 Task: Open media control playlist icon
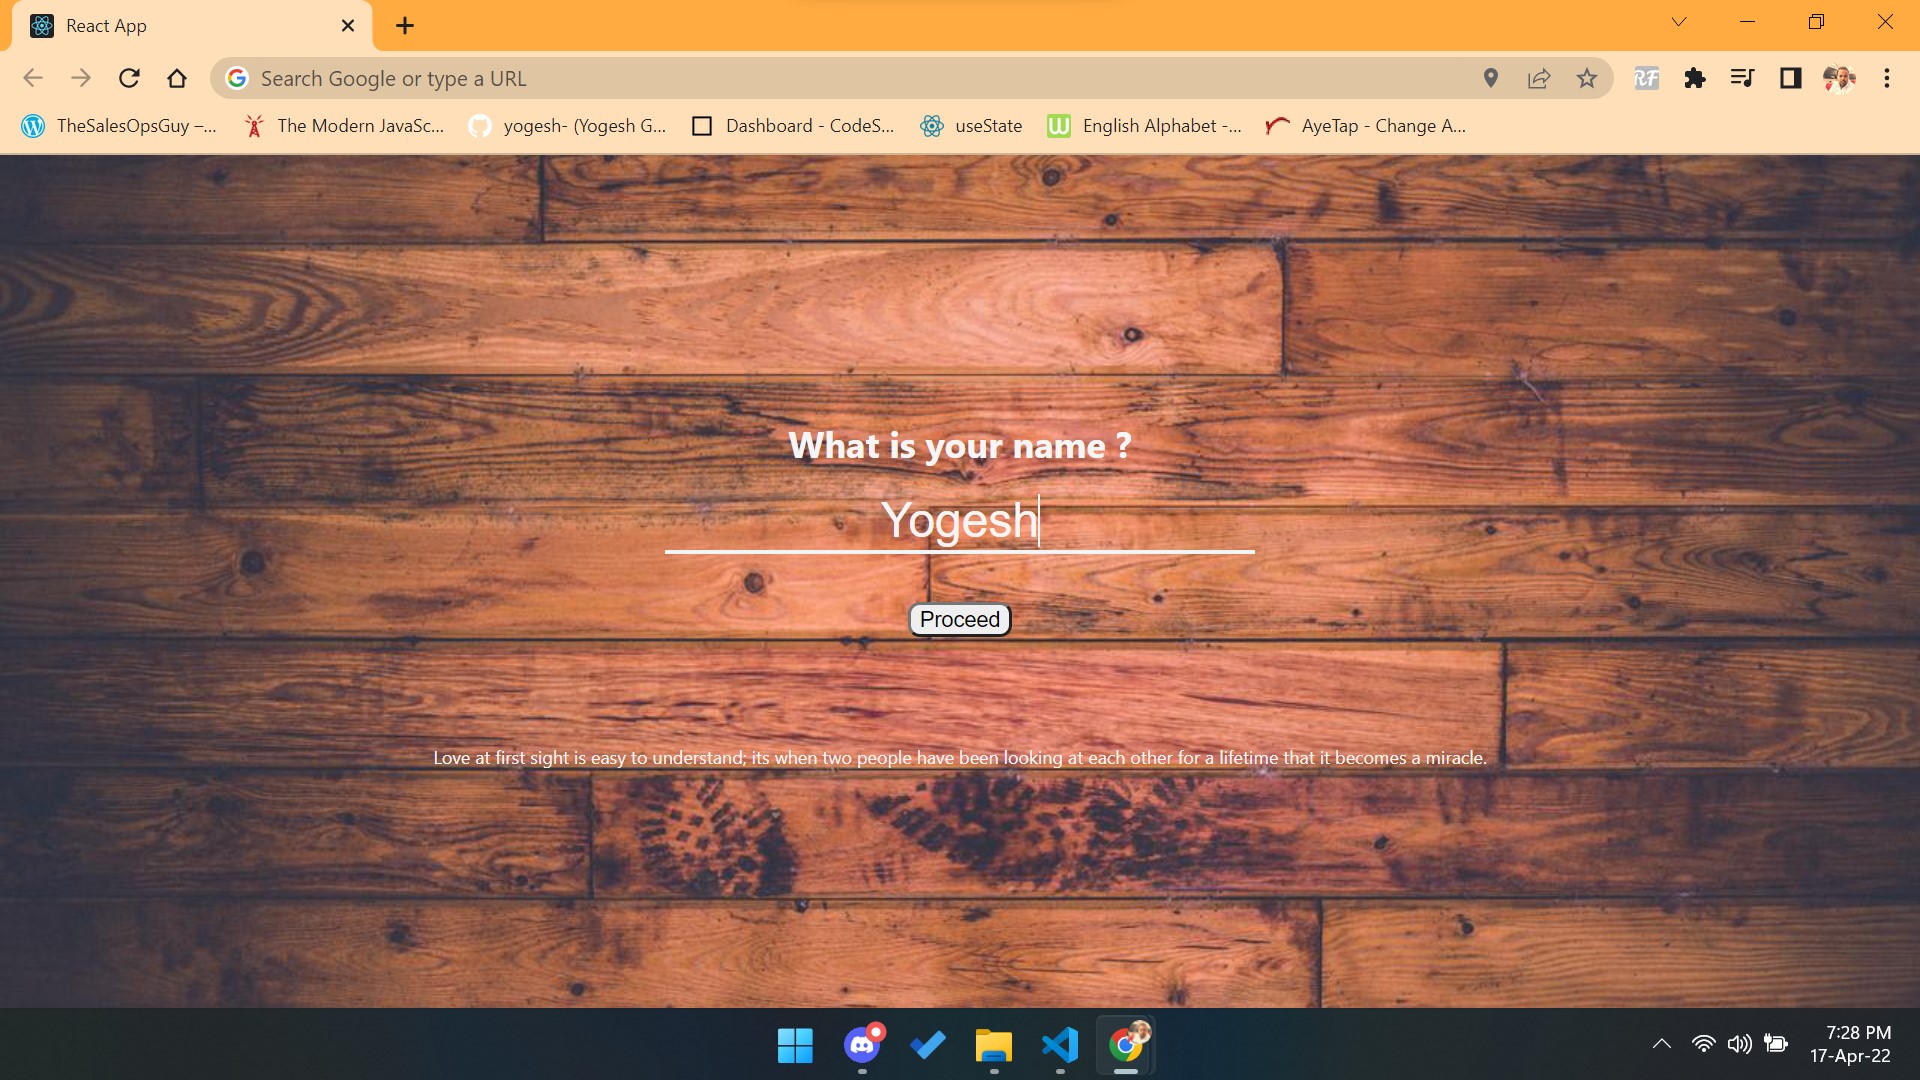(x=1742, y=78)
